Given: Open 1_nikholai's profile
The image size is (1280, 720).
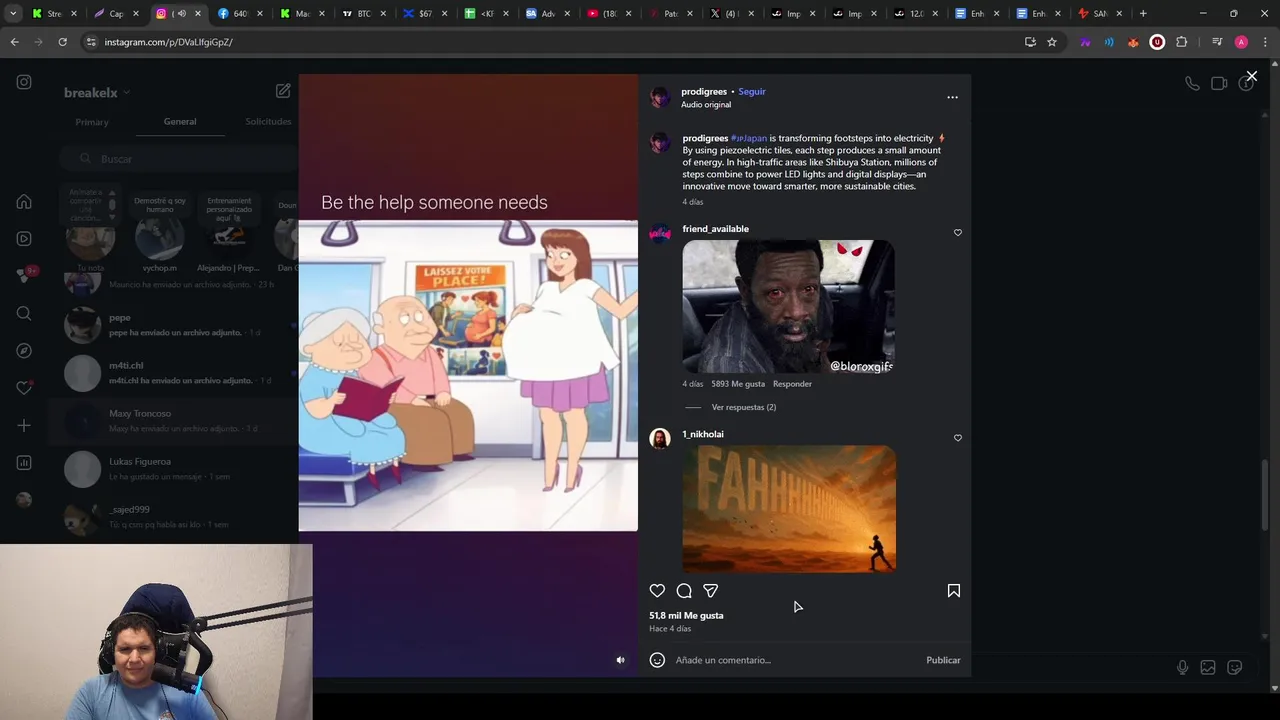Looking at the screenshot, I should click(x=703, y=434).
